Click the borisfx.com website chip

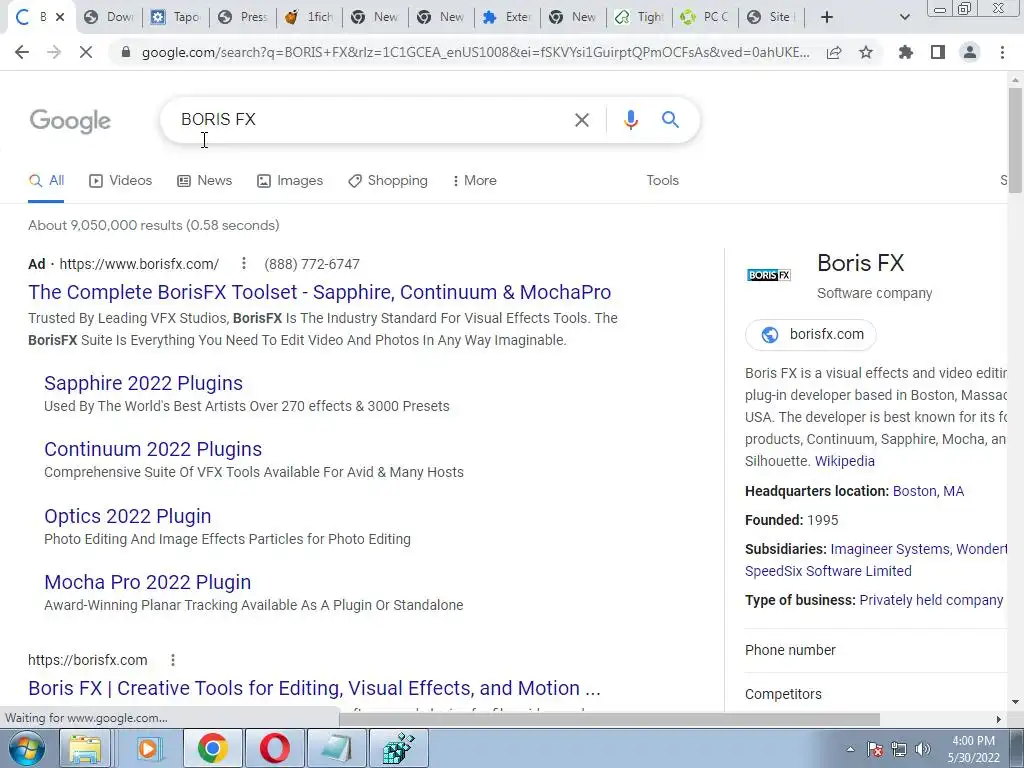(x=811, y=334)
